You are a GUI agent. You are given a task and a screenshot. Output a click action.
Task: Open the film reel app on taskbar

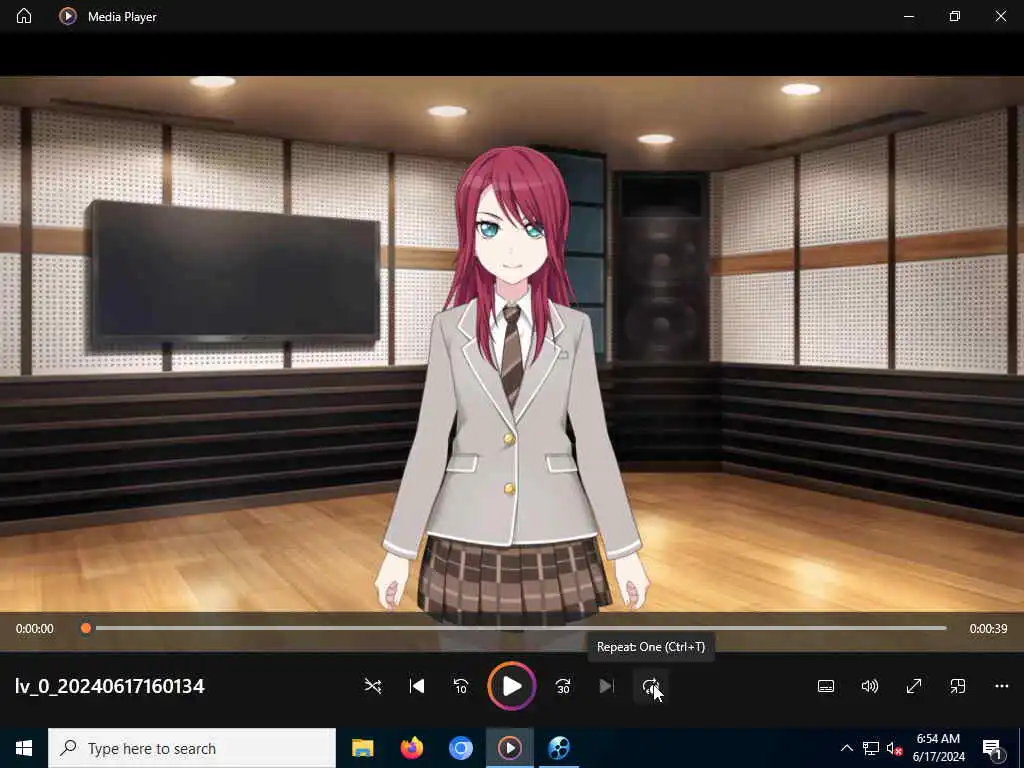click(559, 748)
